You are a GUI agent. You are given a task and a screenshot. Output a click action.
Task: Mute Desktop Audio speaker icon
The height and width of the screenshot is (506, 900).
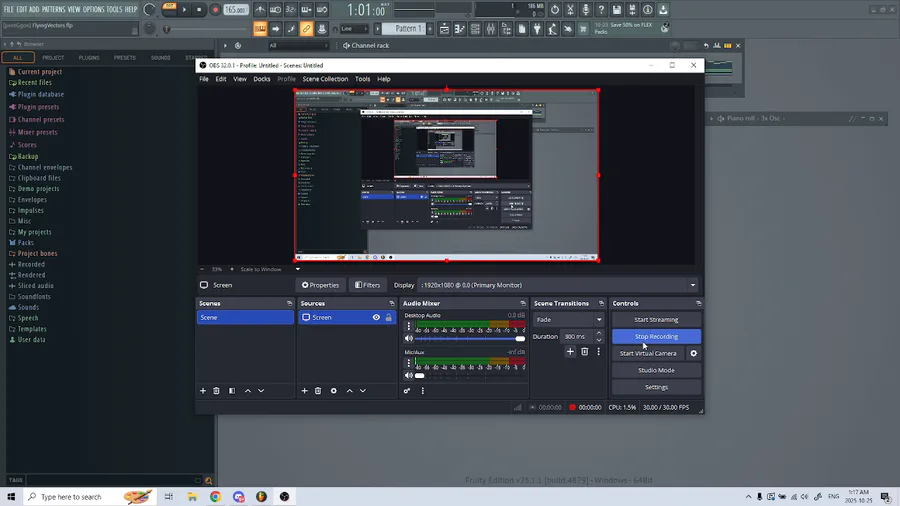click(408, 339)
